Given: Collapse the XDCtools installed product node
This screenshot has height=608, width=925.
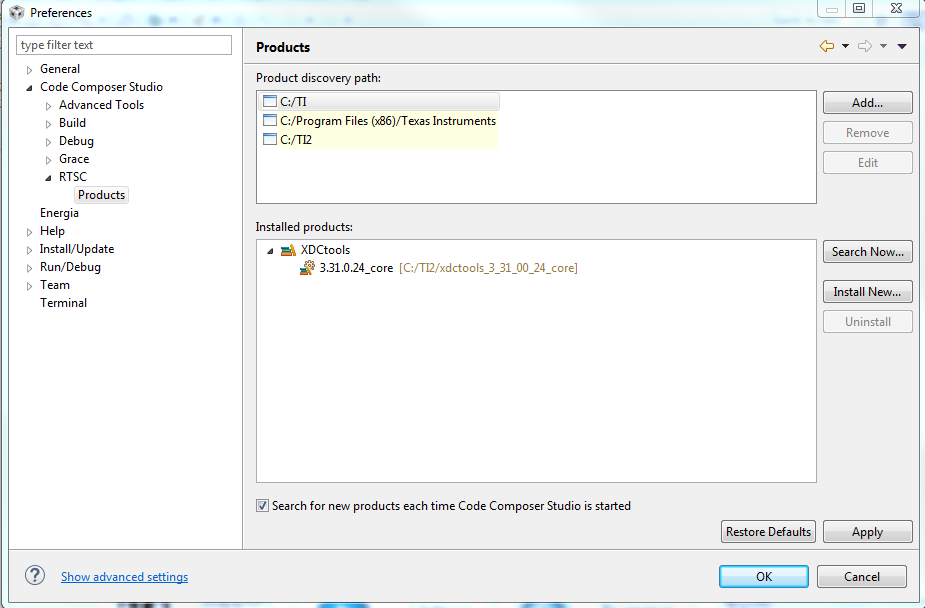Looking at the screenshot, I should (270, 251).
